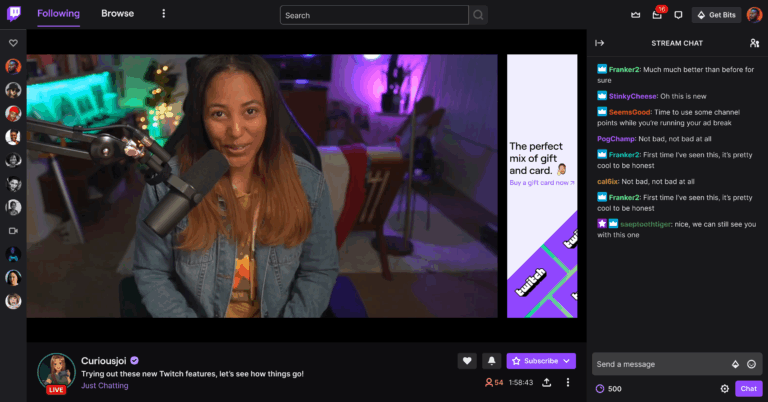The width and height of the screenshot is (768, 402).
Task: Open the chat settings gear icon
Action: (x=725, y=389)
